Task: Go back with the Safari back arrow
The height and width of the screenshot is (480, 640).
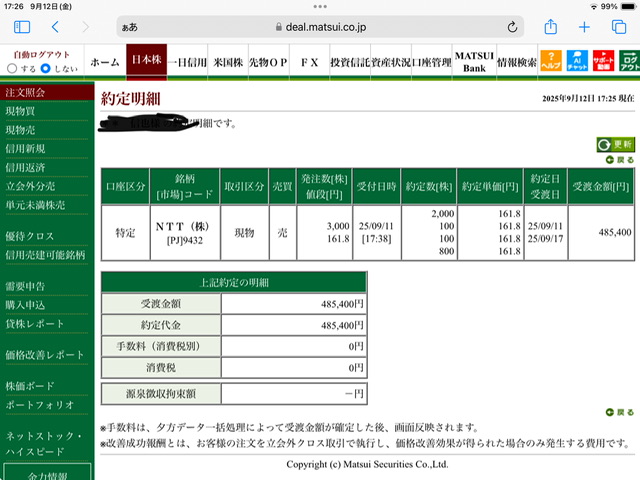Action: (x=56, y=27)
